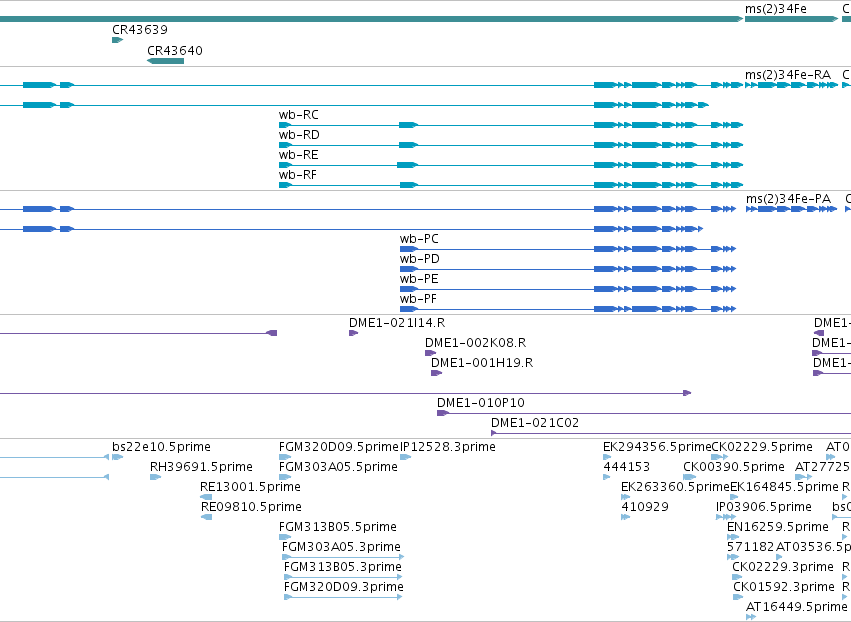This screenshot has width=851, height=622.
Task: Click the DME1-021I14.R purple arrow glyph
Action: coord(353,333)
